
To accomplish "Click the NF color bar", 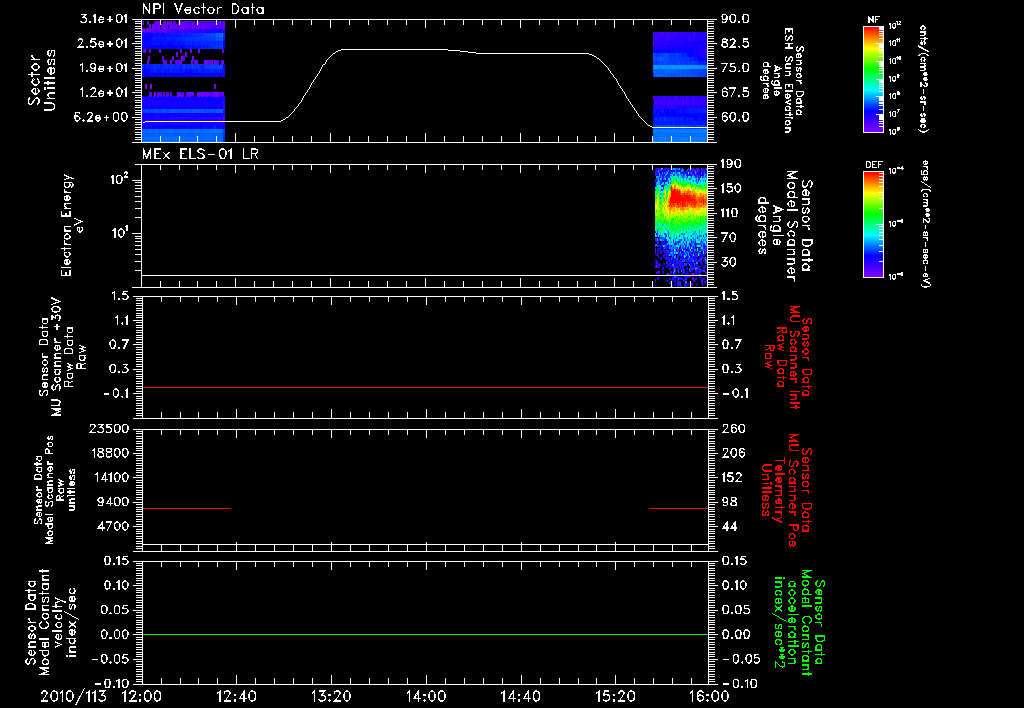I will (x=874, y=79).
